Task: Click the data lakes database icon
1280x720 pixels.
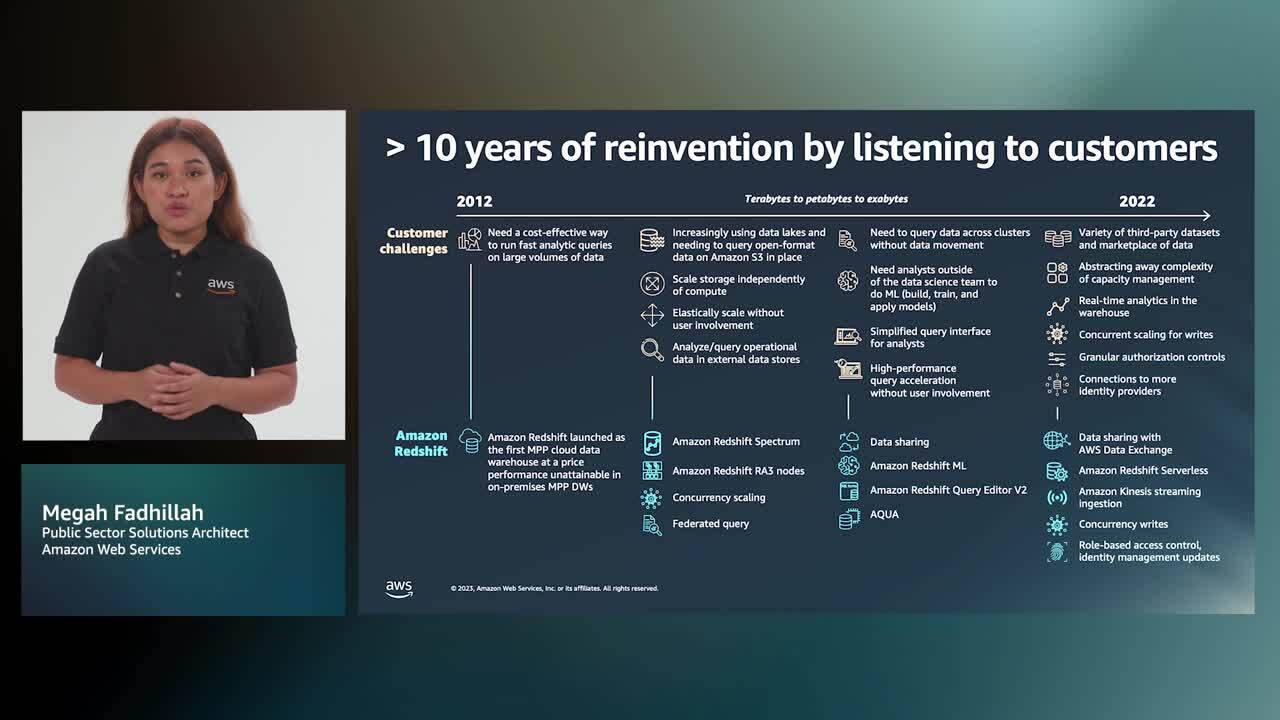Action: pyautogui.click(x=652, y=240)
